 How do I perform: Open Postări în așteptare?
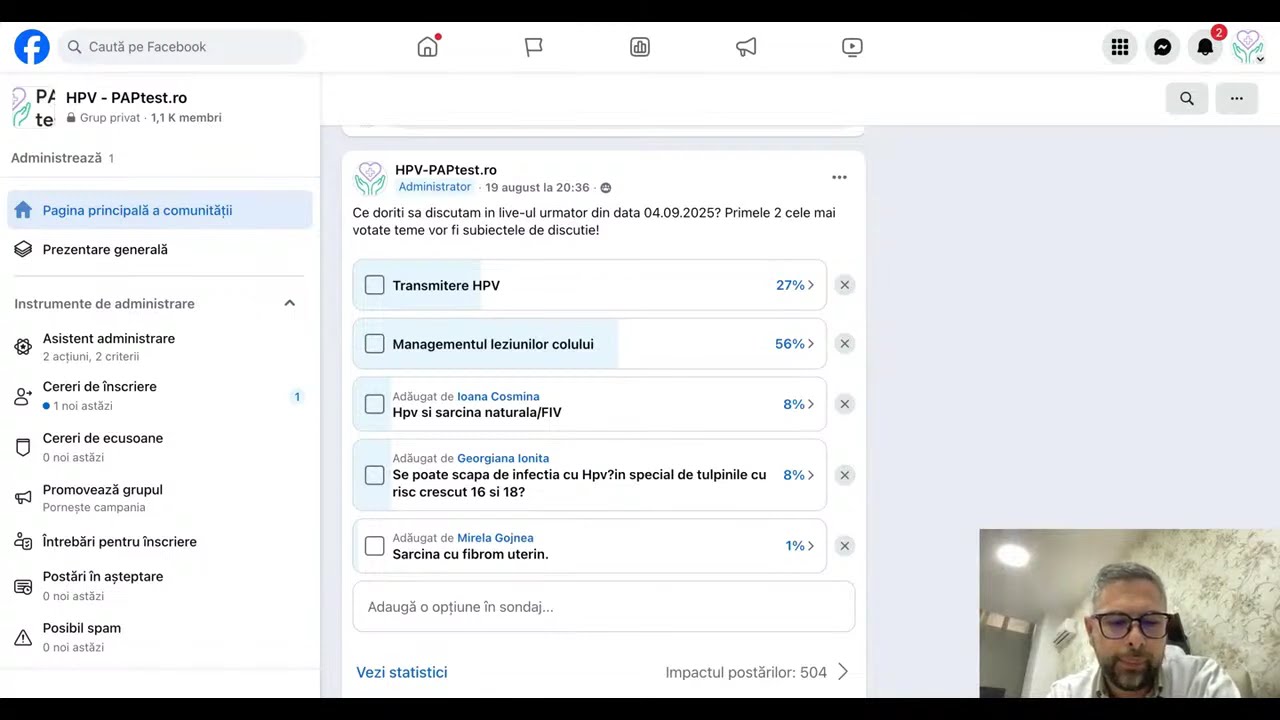[x=160, y=586]
